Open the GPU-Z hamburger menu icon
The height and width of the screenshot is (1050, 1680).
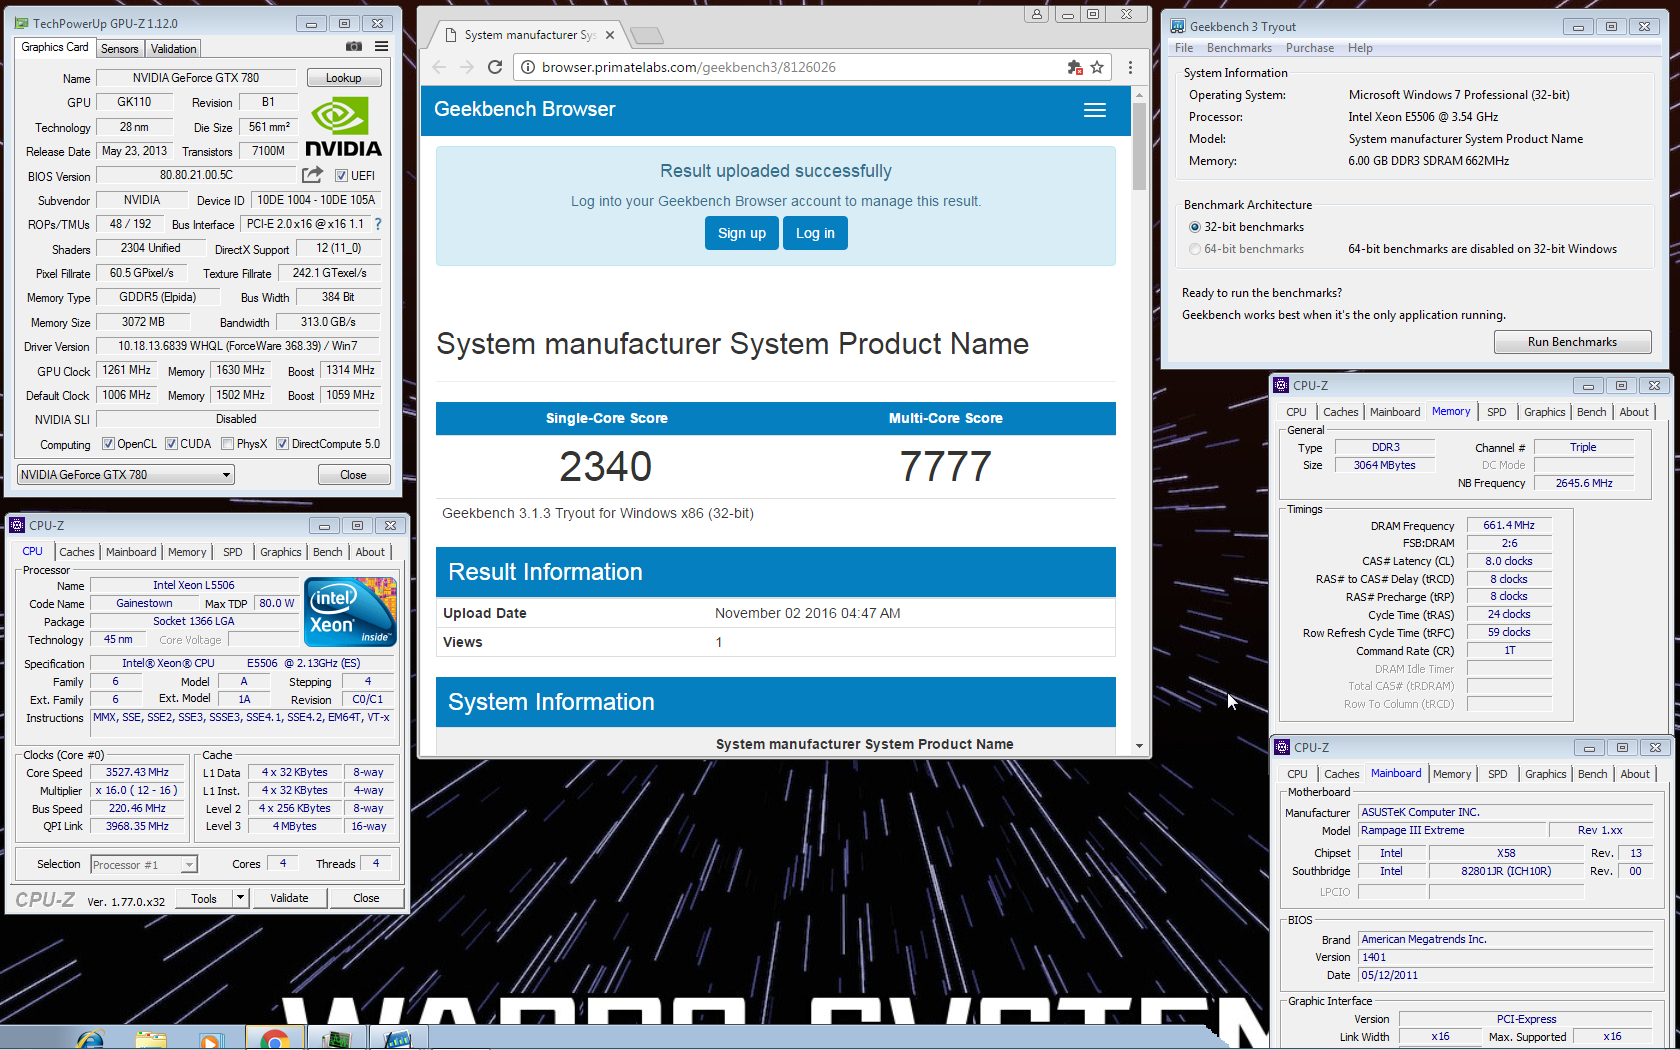point(381,46)
